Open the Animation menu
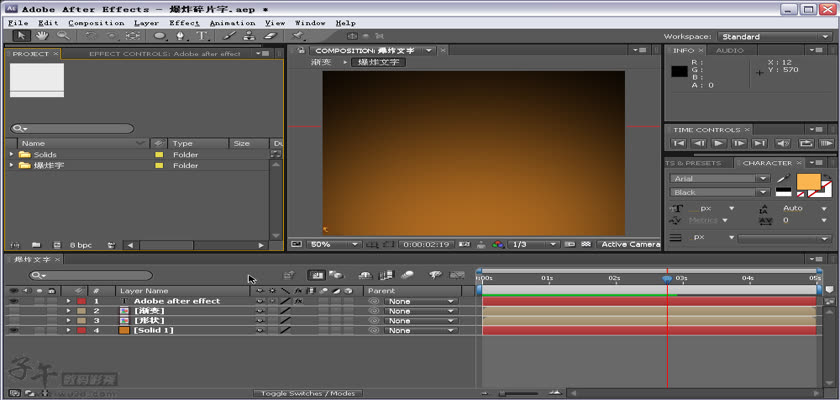 pos(232,23)
